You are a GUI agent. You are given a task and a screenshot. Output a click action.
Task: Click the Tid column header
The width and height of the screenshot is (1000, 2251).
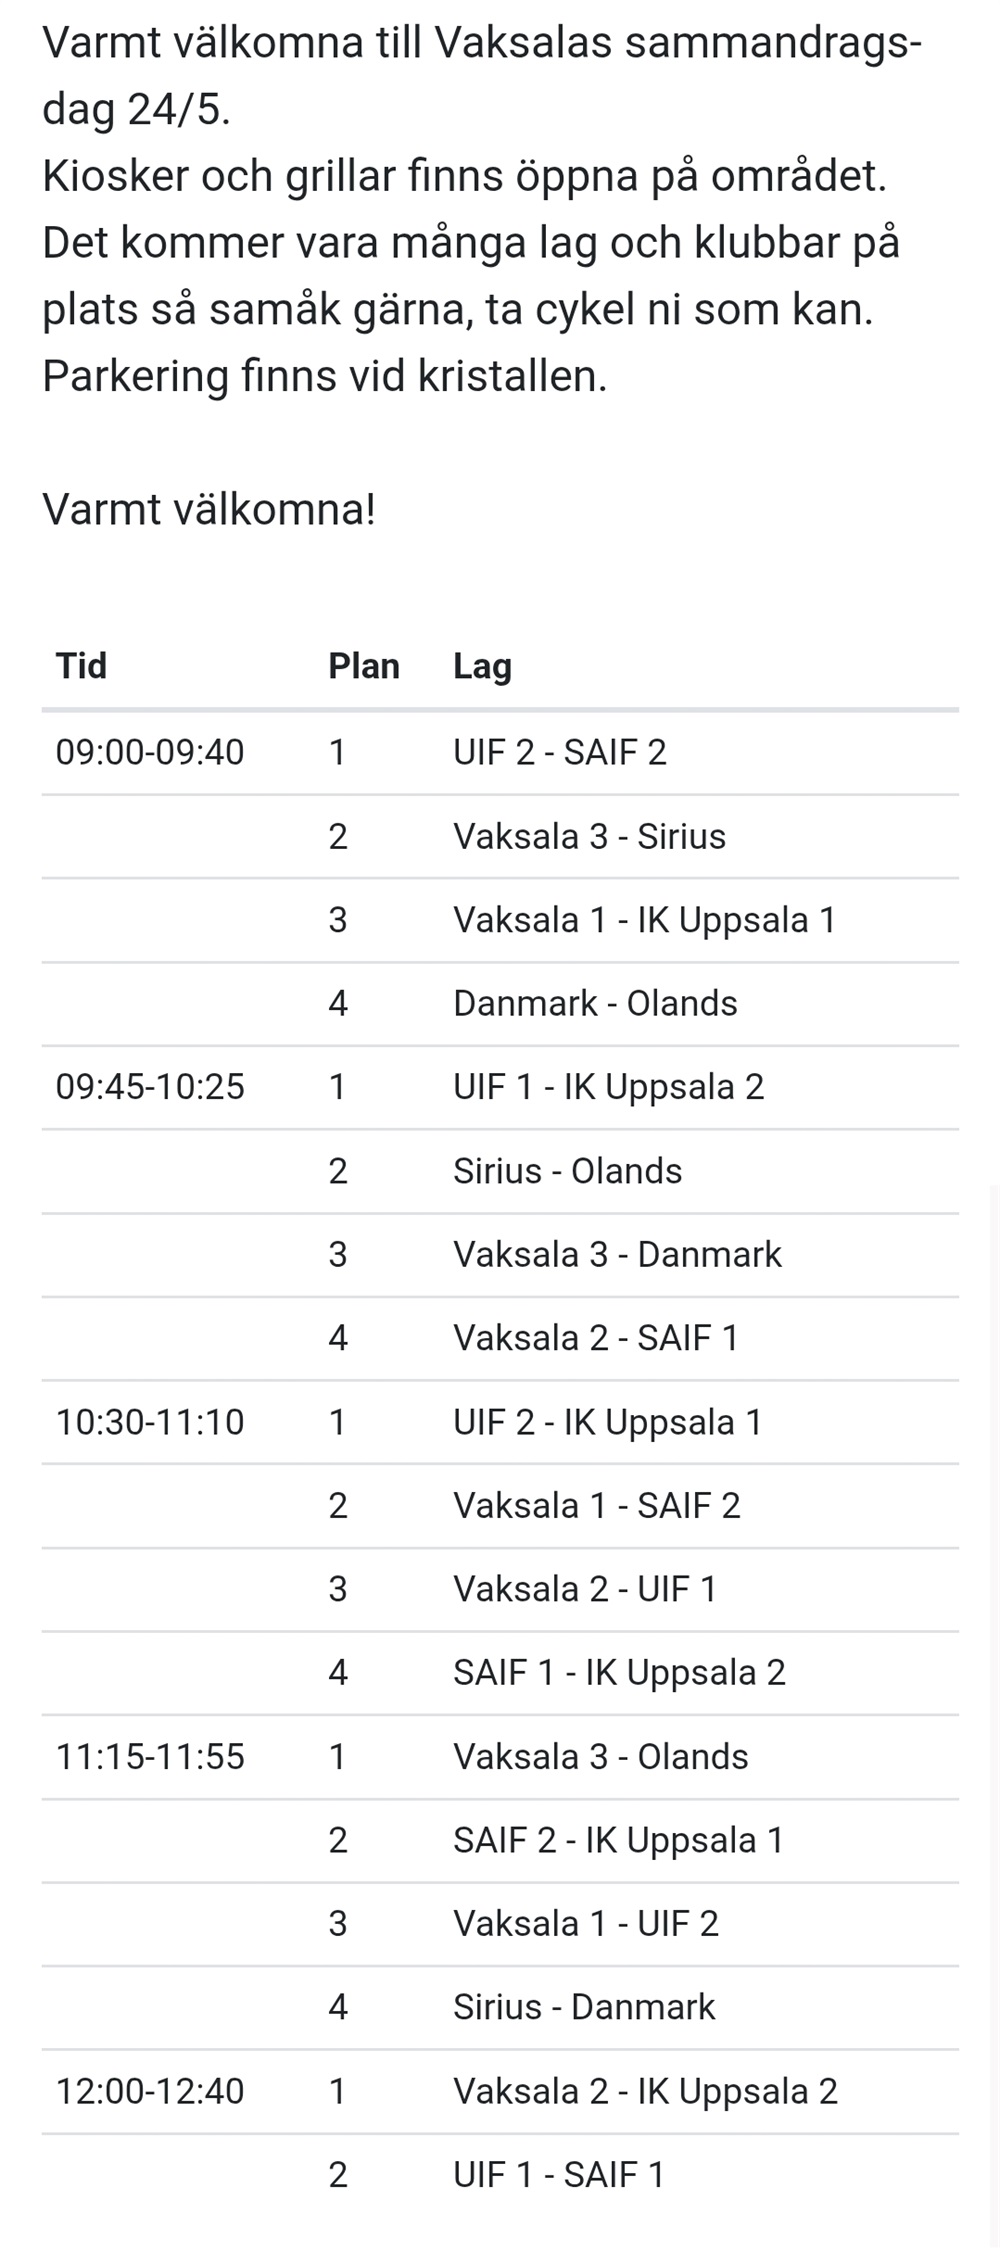coord(81,666)
